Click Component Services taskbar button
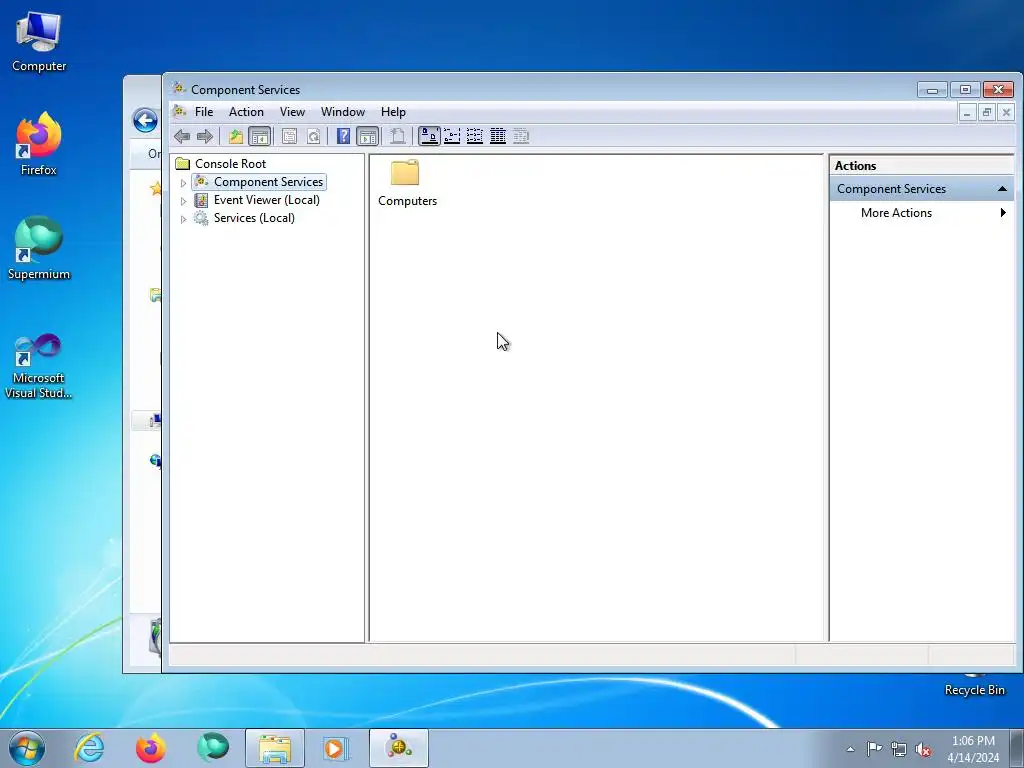 point(398,748)
